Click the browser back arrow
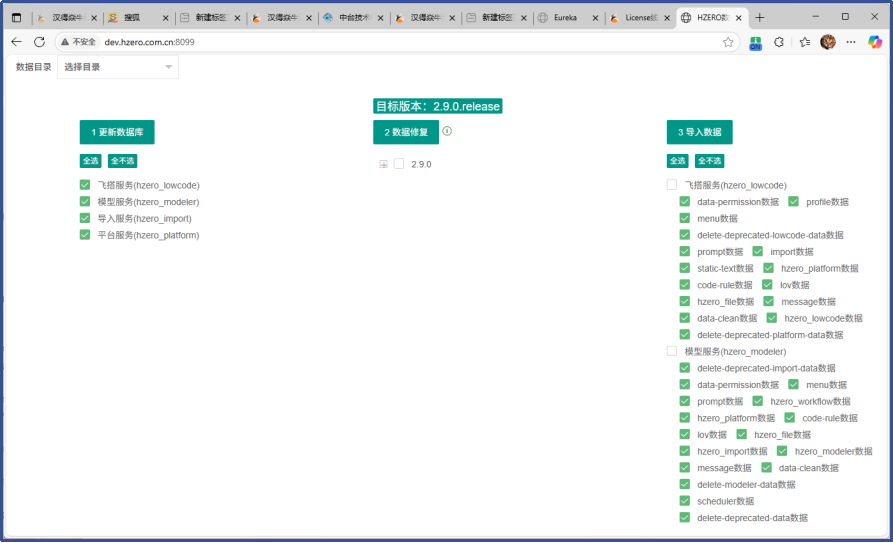The width and height of the screenshot is (893, 543). pos(16,42)
